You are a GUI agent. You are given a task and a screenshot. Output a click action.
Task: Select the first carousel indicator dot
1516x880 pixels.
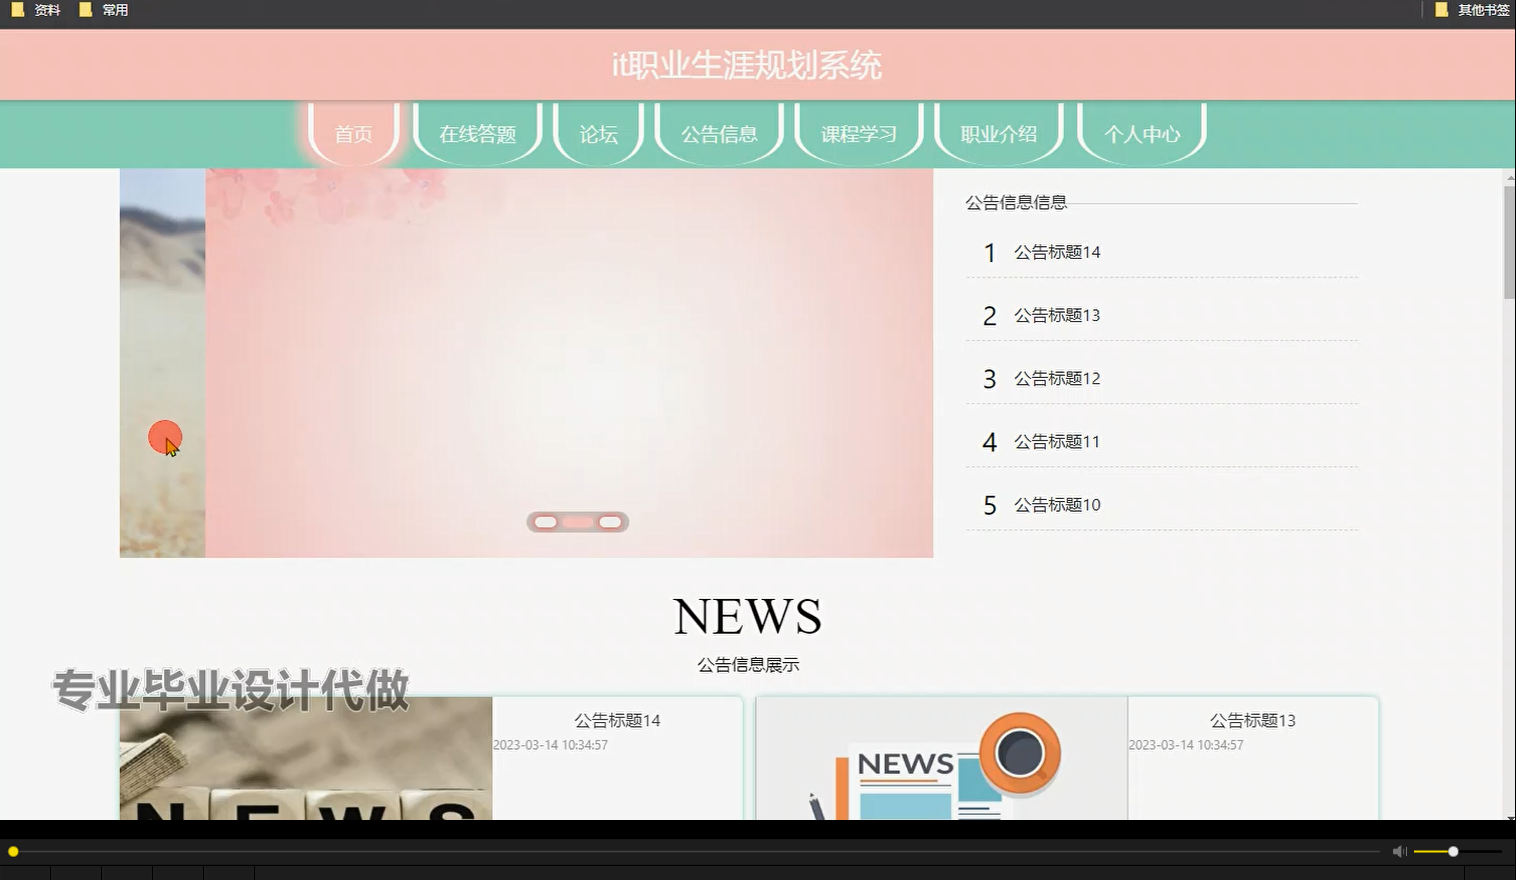(546, 521)
